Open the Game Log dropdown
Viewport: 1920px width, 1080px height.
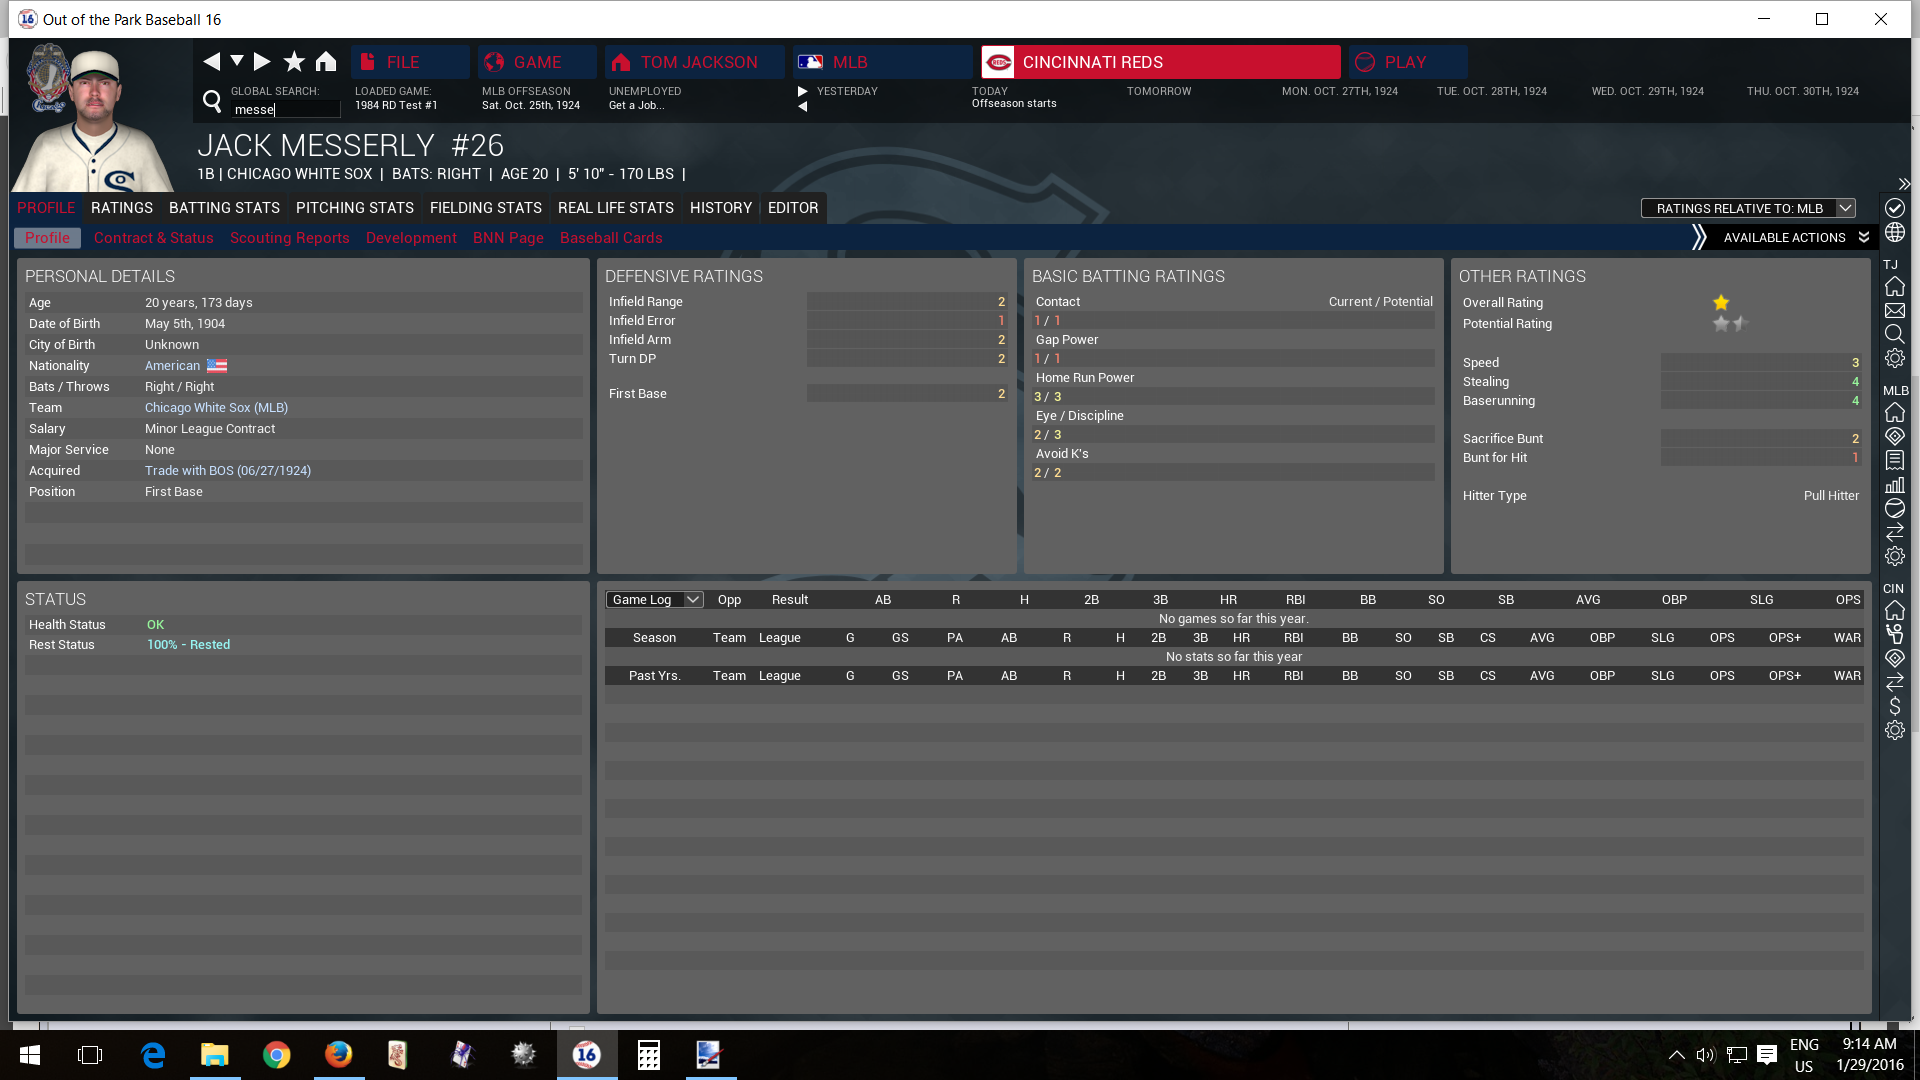pos(654,600)
